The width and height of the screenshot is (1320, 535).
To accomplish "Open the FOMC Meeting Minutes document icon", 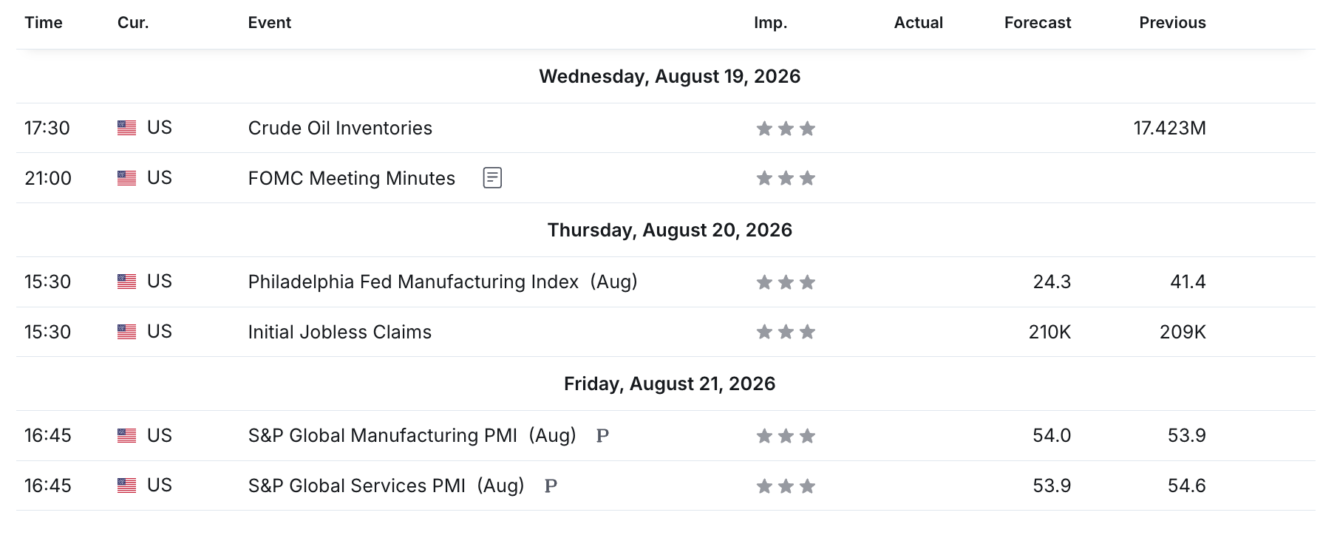I will [492, 178].
